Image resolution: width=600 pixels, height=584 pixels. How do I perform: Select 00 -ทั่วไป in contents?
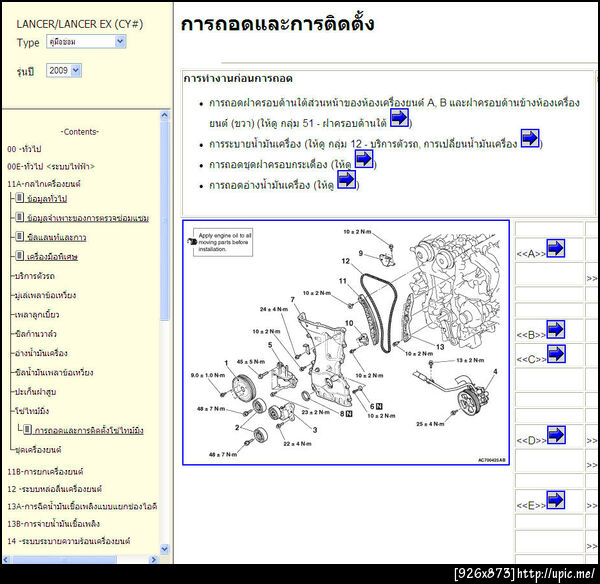point(24,149)
